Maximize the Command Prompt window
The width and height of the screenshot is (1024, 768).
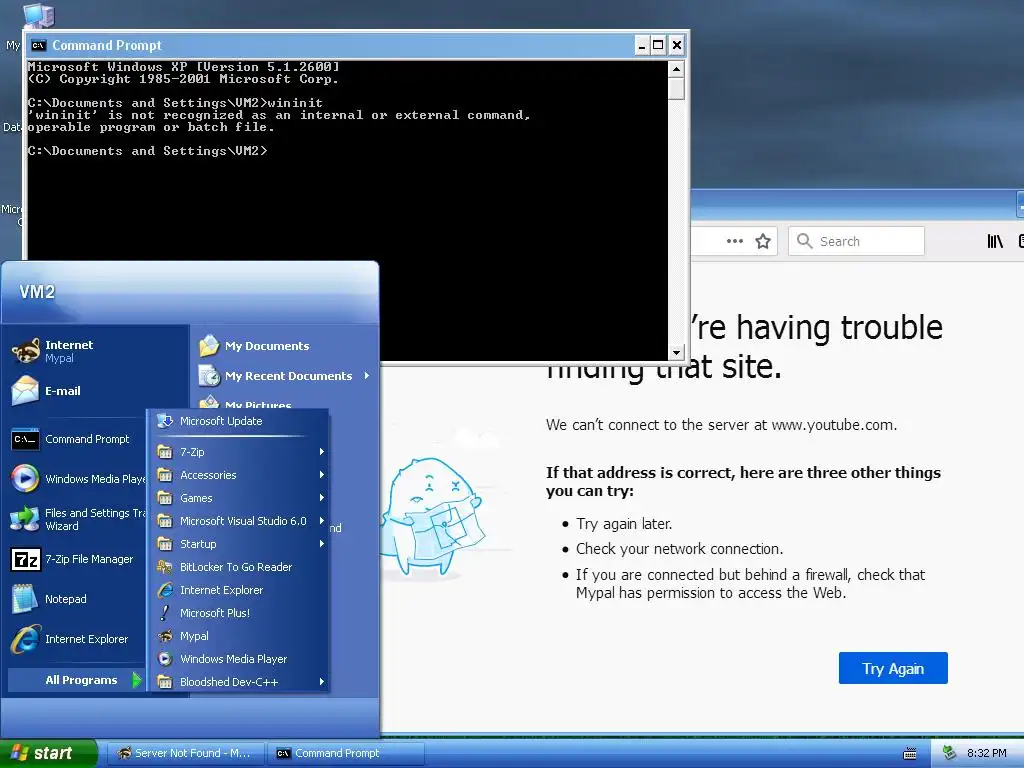point(658,45)
